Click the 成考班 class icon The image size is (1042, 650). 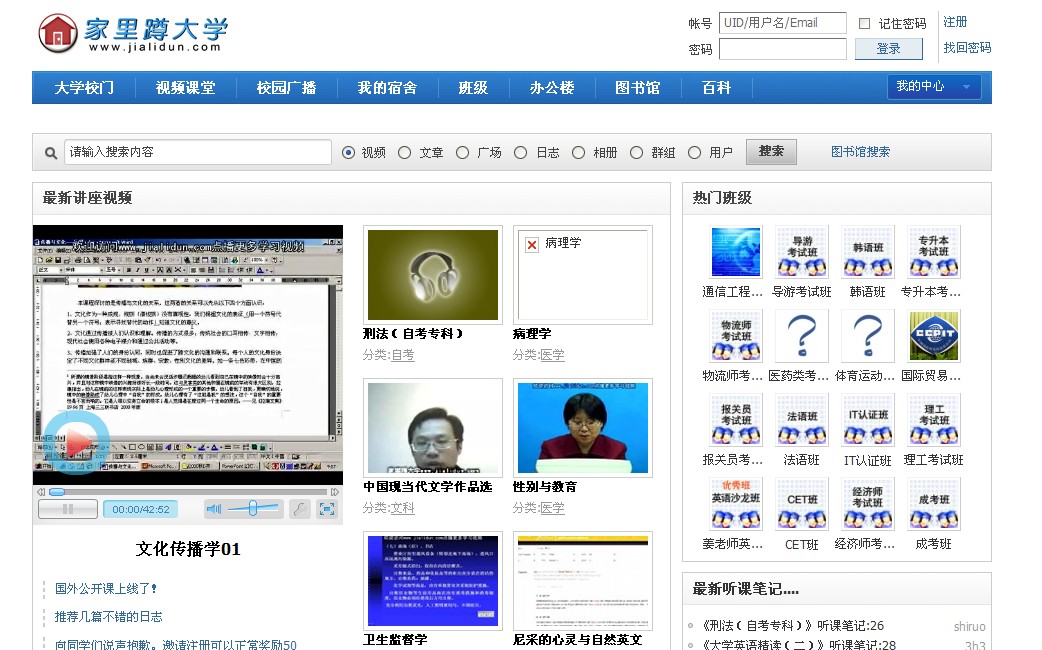933,503
